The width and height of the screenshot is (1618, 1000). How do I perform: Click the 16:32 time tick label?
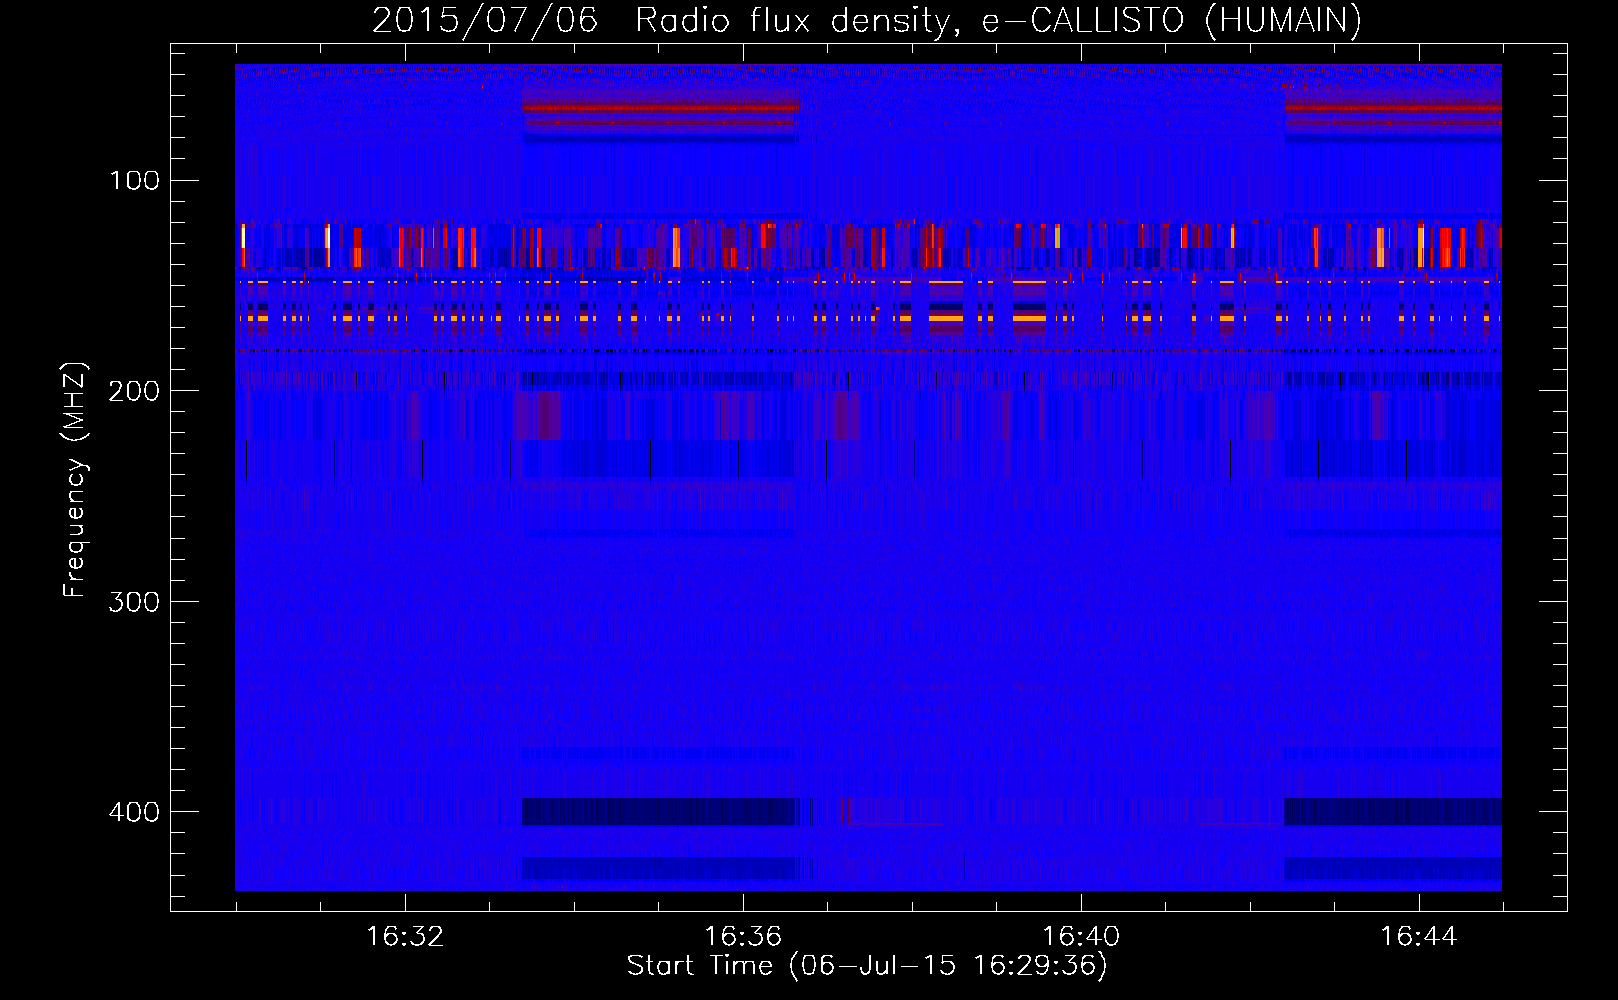point(405,937)
